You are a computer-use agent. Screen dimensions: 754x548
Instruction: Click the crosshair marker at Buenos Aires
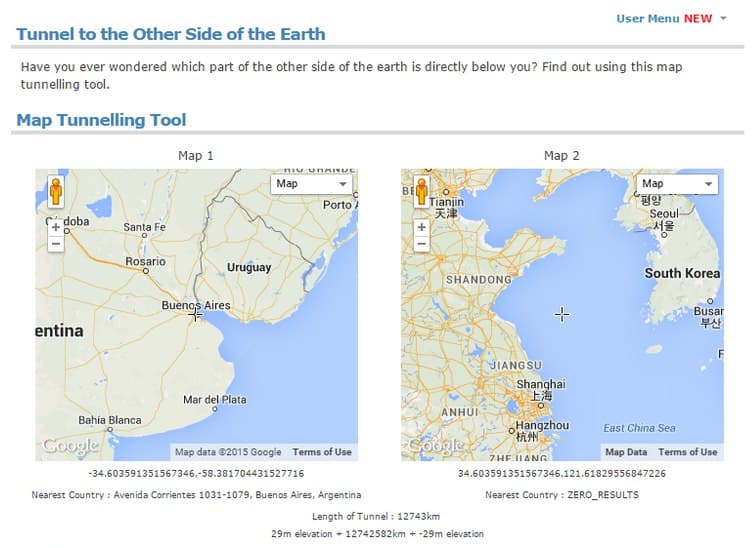click(195, 314)
